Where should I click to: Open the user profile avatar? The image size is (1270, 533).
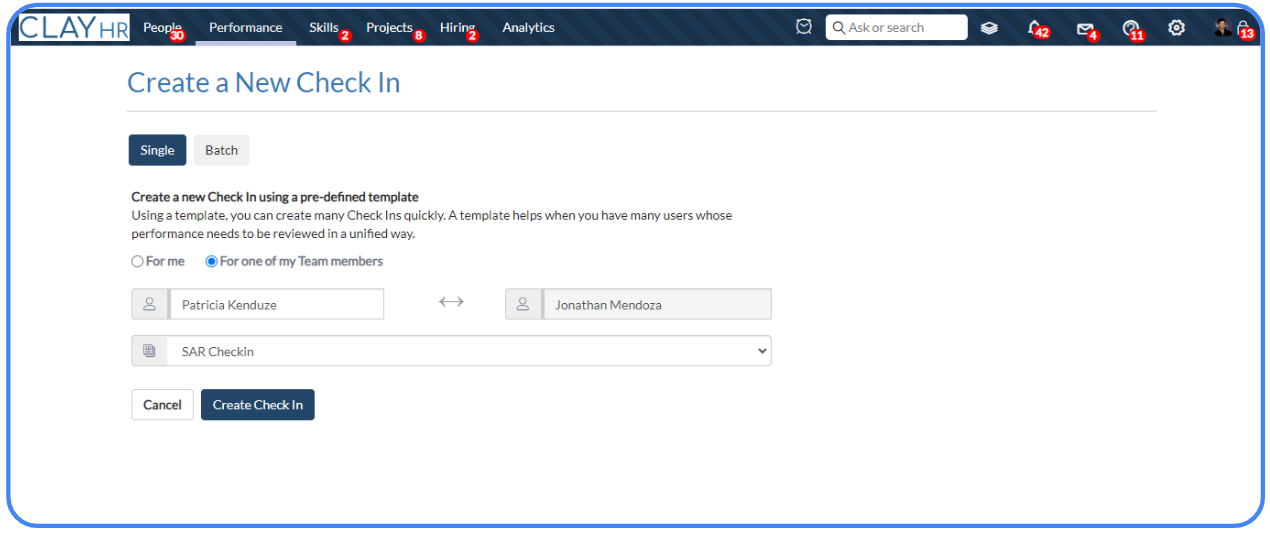(1222, 27)
